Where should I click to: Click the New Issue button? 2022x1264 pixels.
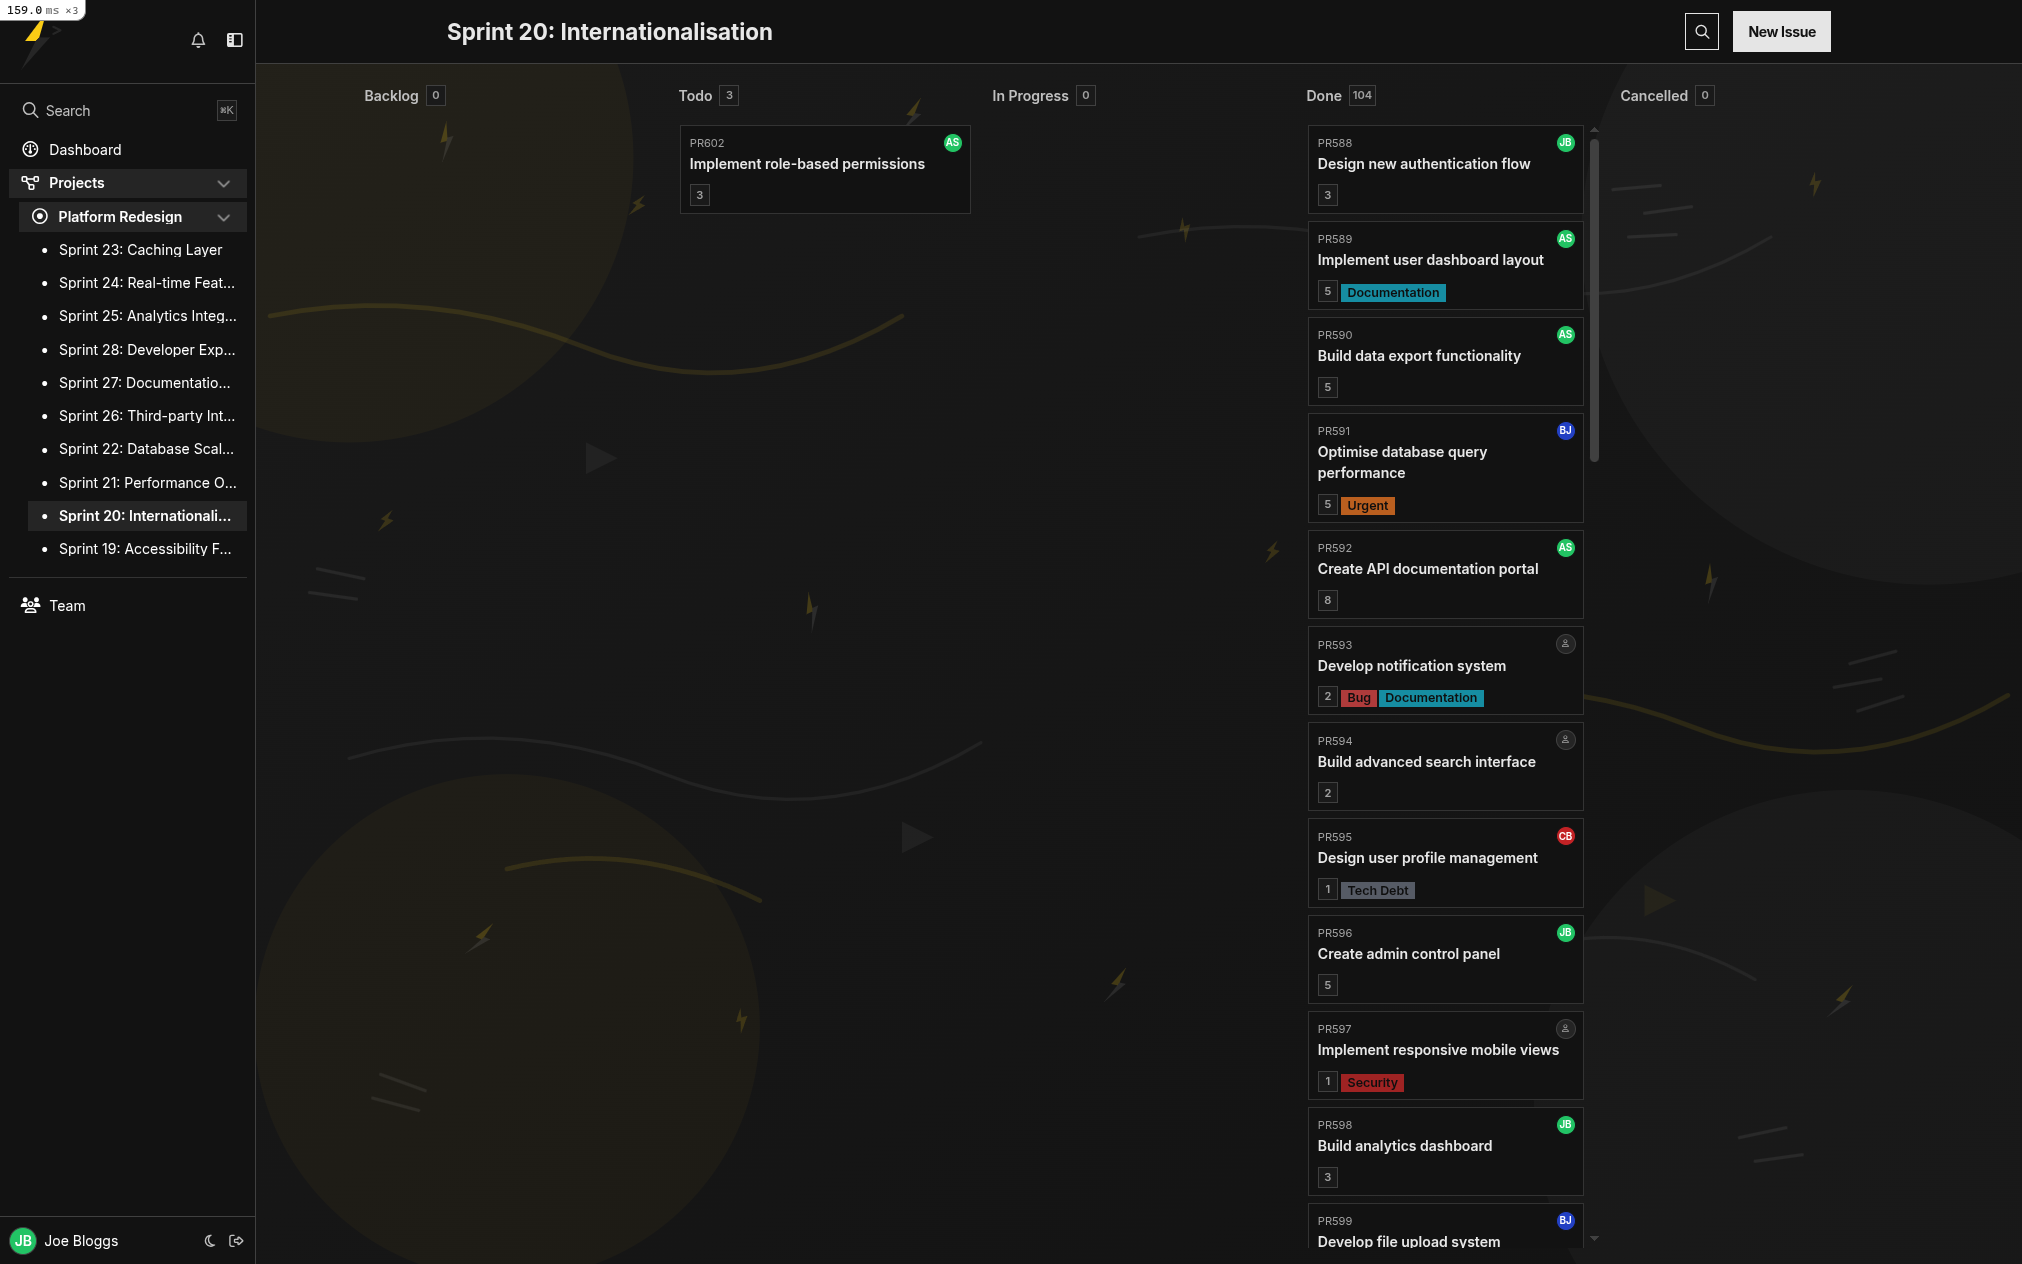pyautogui.click(x=1781, y=32)
